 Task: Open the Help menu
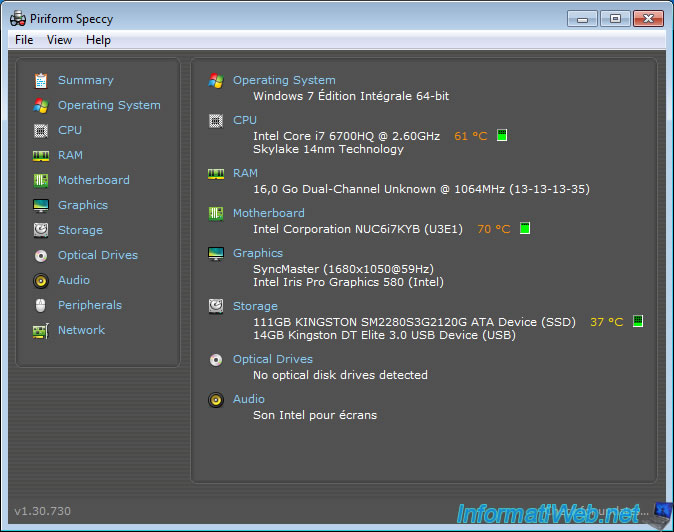(x=98, y=40)
